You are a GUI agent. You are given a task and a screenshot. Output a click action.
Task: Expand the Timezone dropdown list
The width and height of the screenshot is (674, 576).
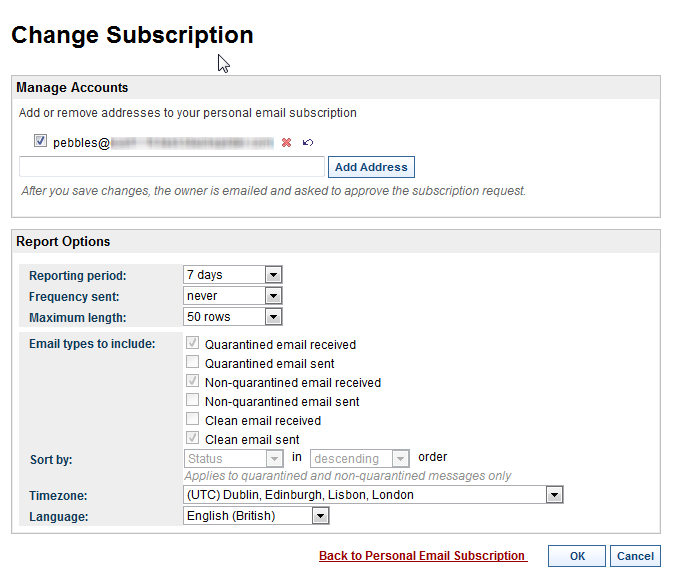[x=373, y=495]
